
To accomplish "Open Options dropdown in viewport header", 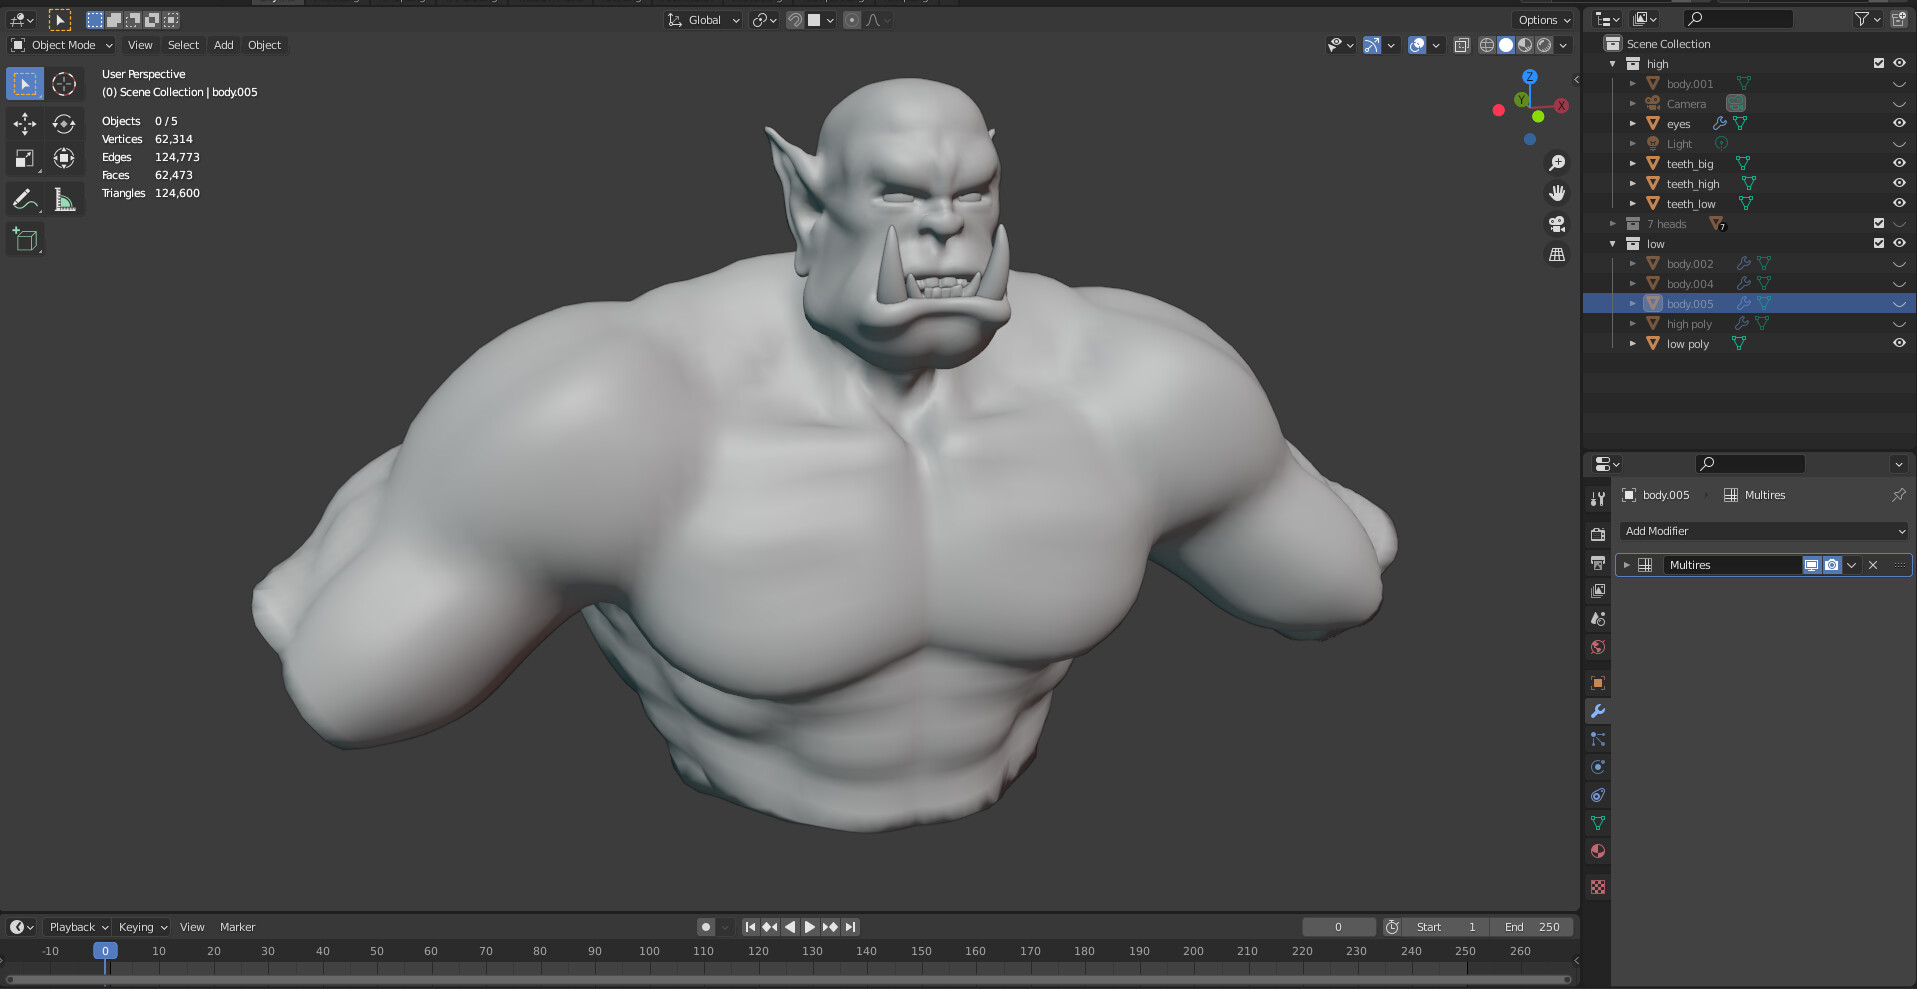I will coord(1544,20).
